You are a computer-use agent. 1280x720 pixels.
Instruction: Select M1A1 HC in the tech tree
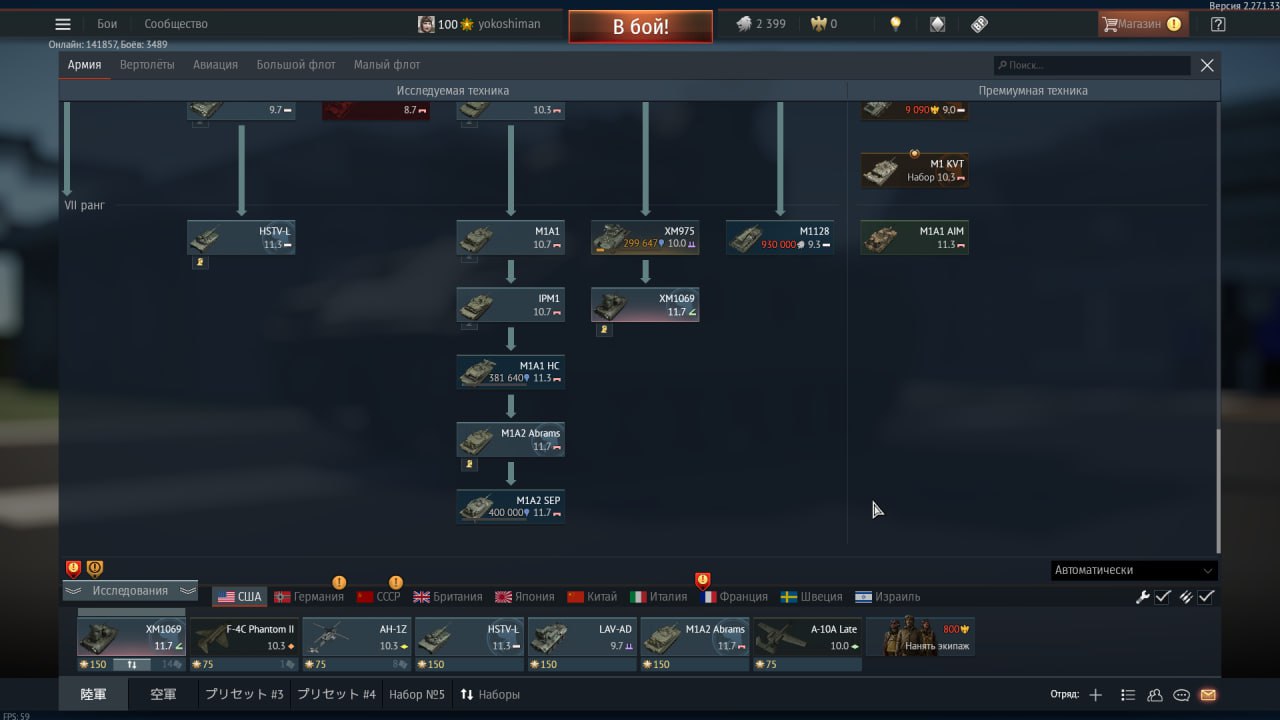pos(511,372)
